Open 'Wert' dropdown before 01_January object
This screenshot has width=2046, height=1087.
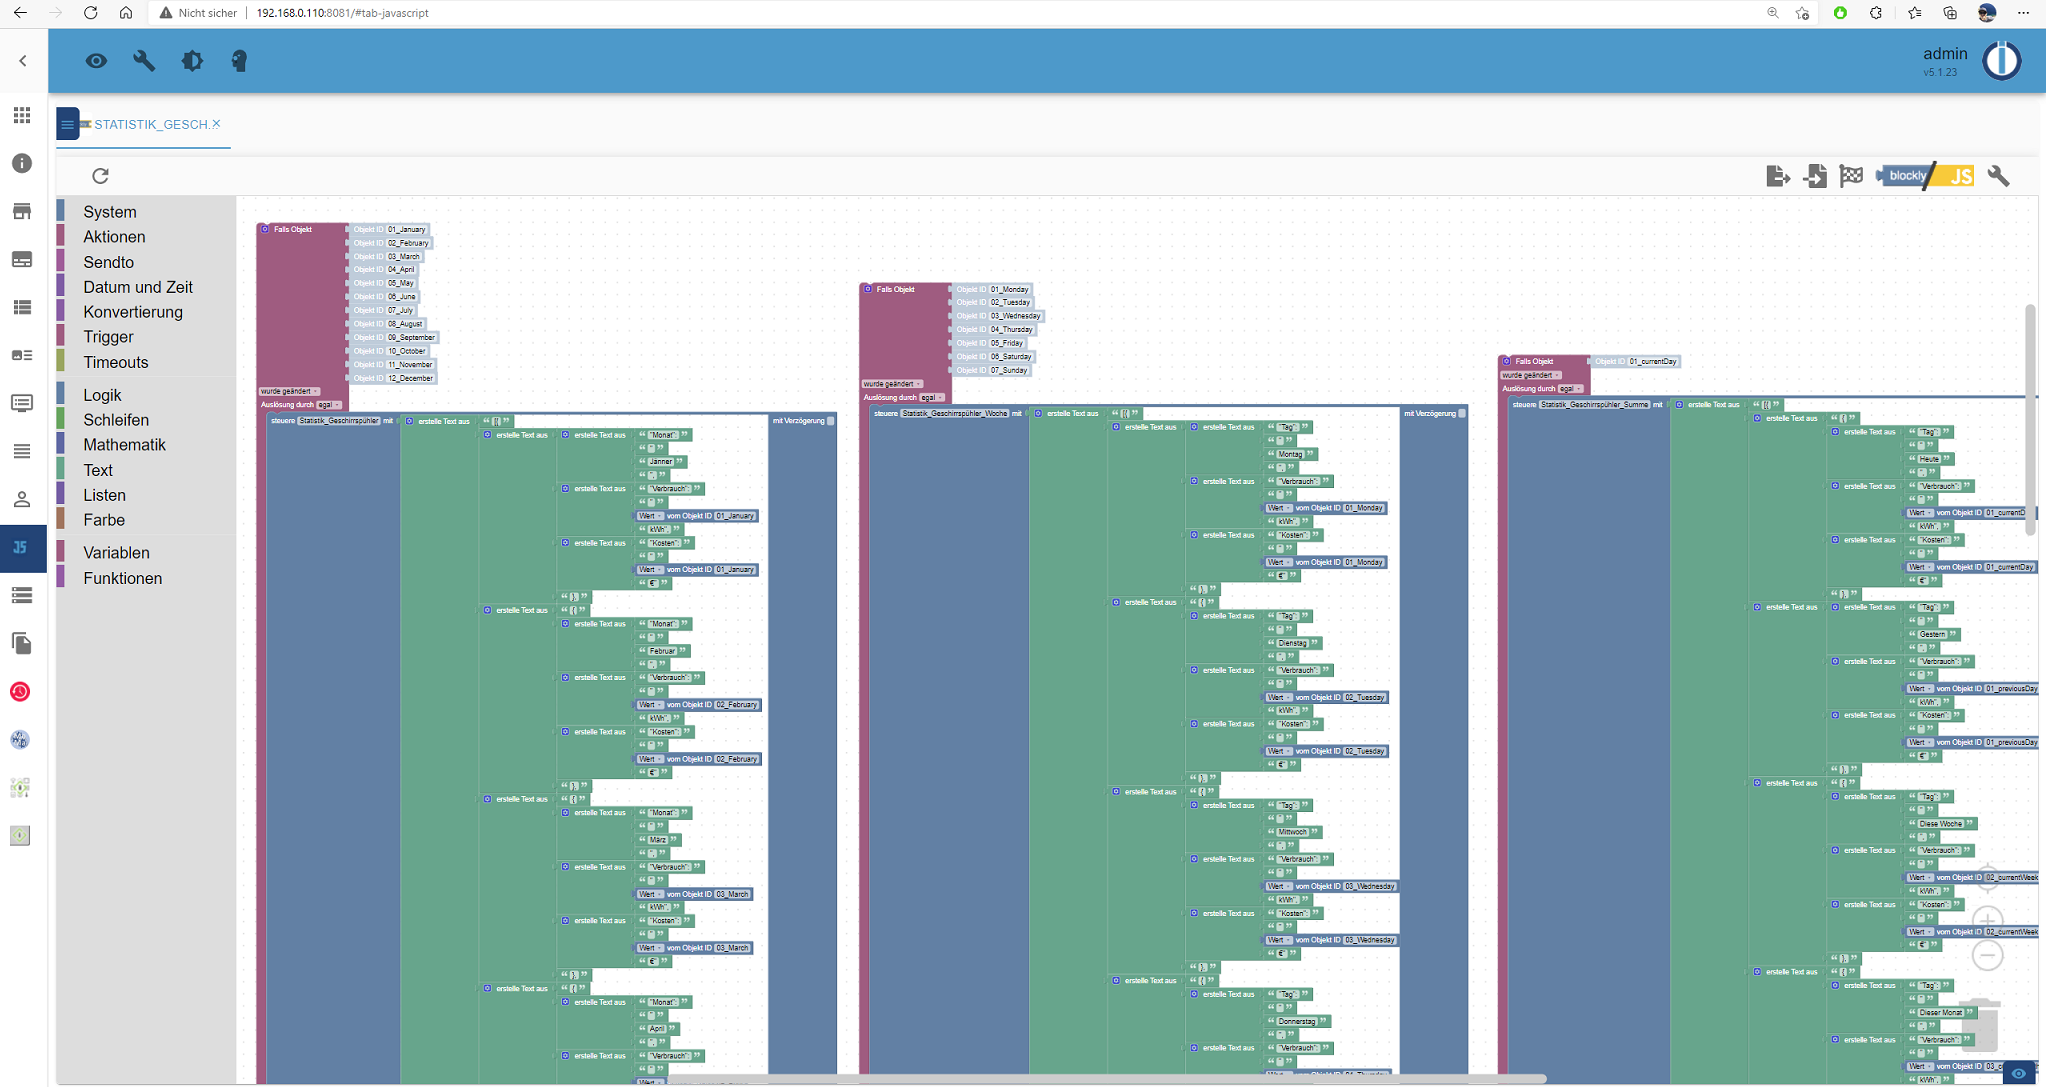pyautogui.click(x=651, y=516)
